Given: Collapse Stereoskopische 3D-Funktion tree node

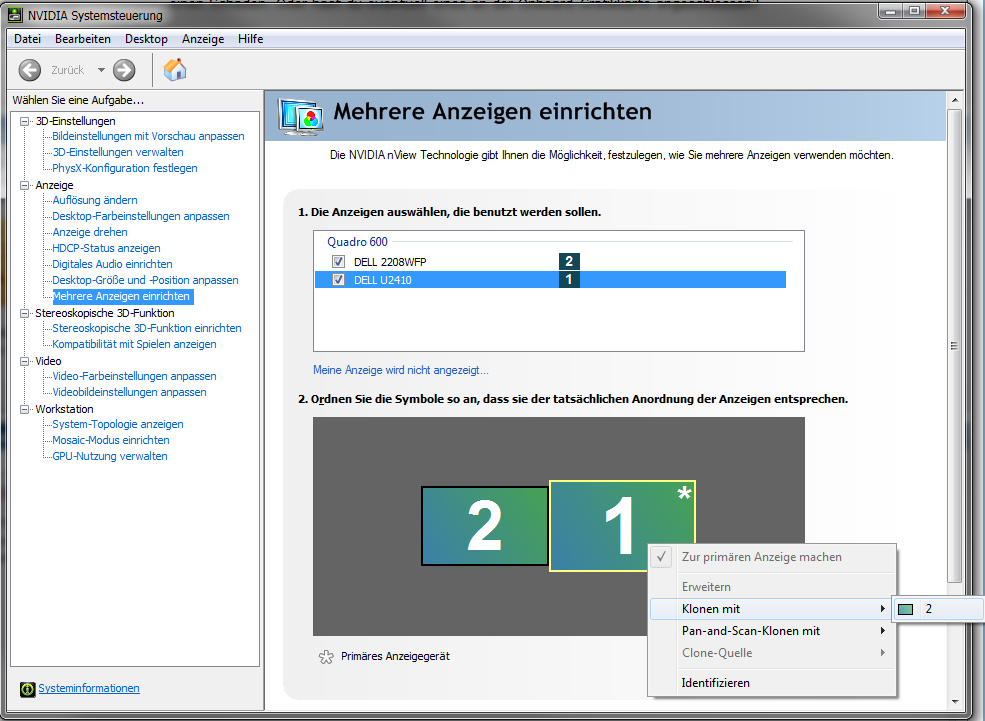Looking at the screenshot, I should (x=24, y=313).
